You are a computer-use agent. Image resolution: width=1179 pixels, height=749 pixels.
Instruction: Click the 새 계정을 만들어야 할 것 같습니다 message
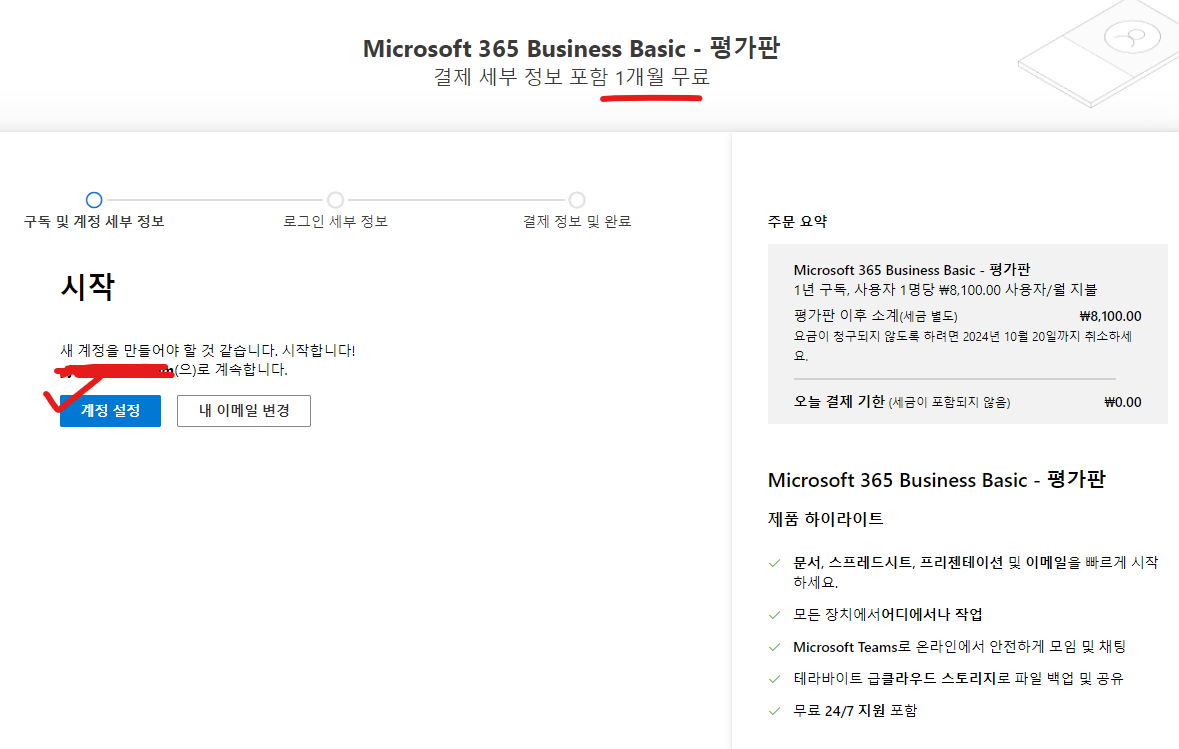coord(208,350)
